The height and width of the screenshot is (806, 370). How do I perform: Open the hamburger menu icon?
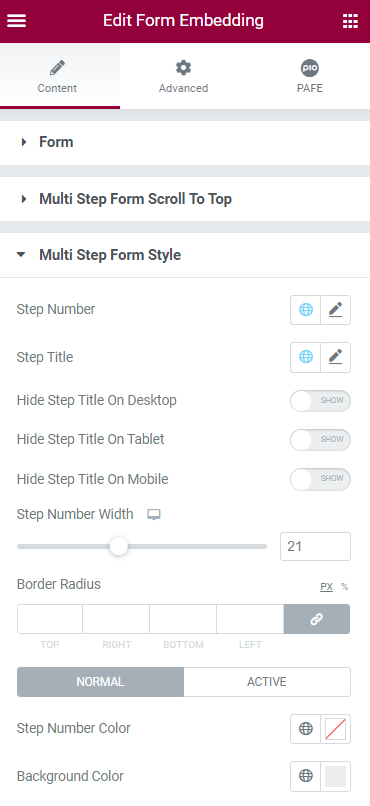pos(16,21)
